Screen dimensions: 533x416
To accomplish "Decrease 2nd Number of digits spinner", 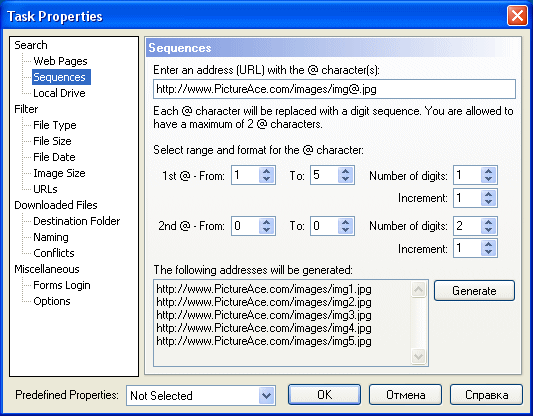I will (488, 230).
